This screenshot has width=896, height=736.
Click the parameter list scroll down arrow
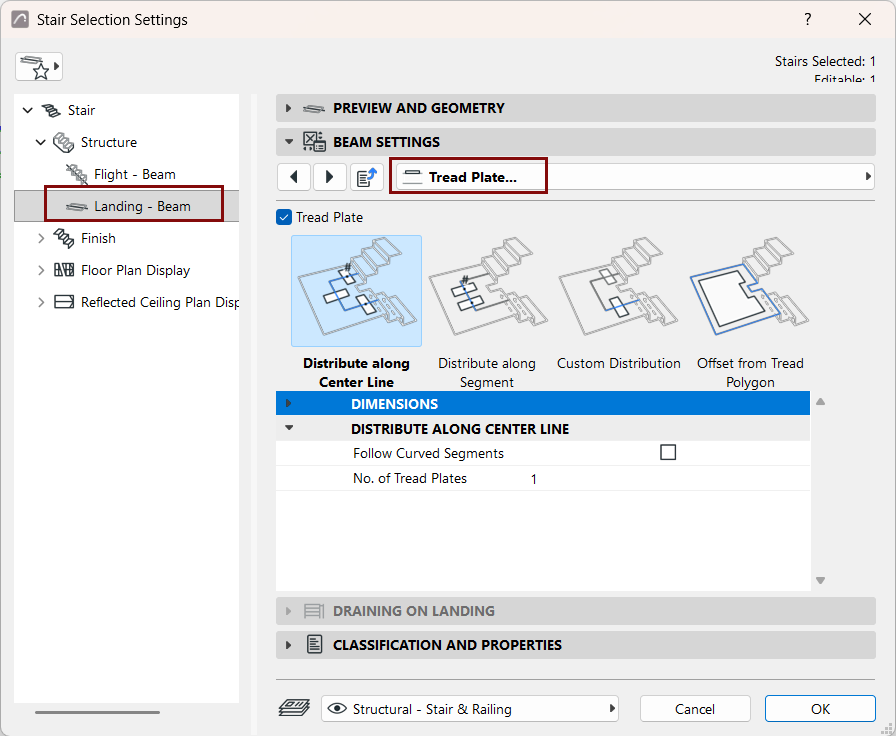point(821,581)
